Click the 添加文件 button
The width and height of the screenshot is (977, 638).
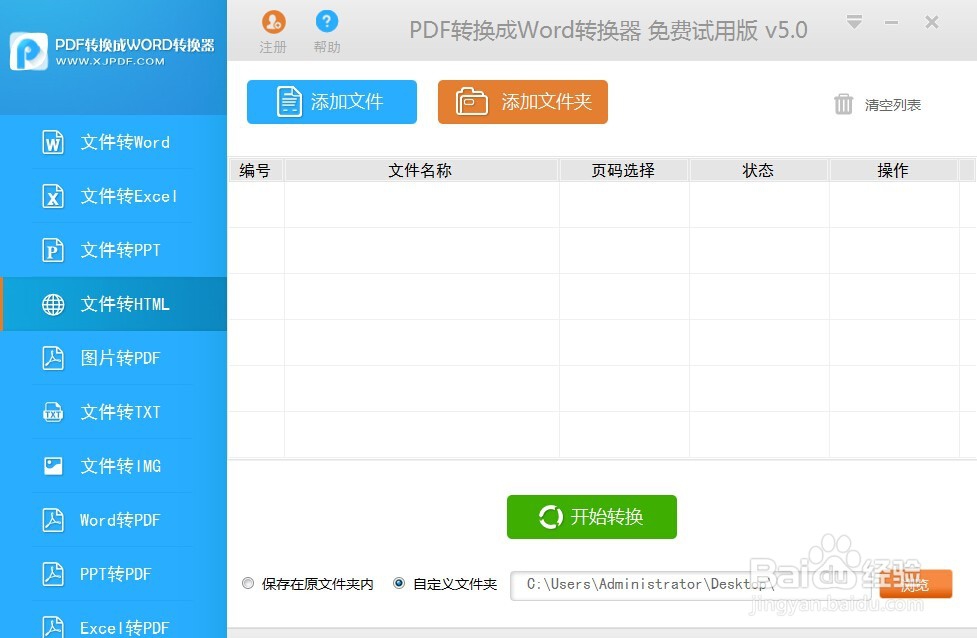pos(331,102)
